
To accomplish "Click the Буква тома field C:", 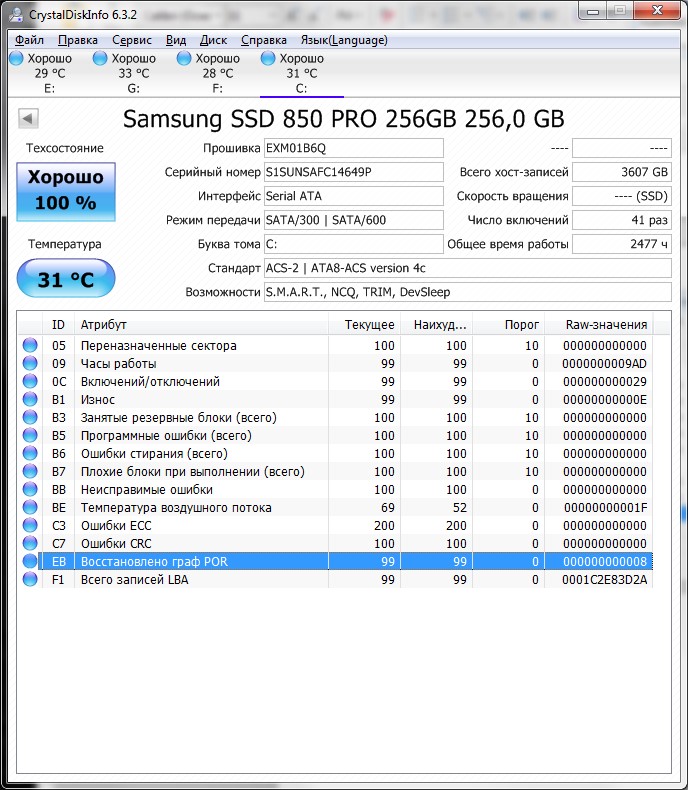I will [354, 244].
